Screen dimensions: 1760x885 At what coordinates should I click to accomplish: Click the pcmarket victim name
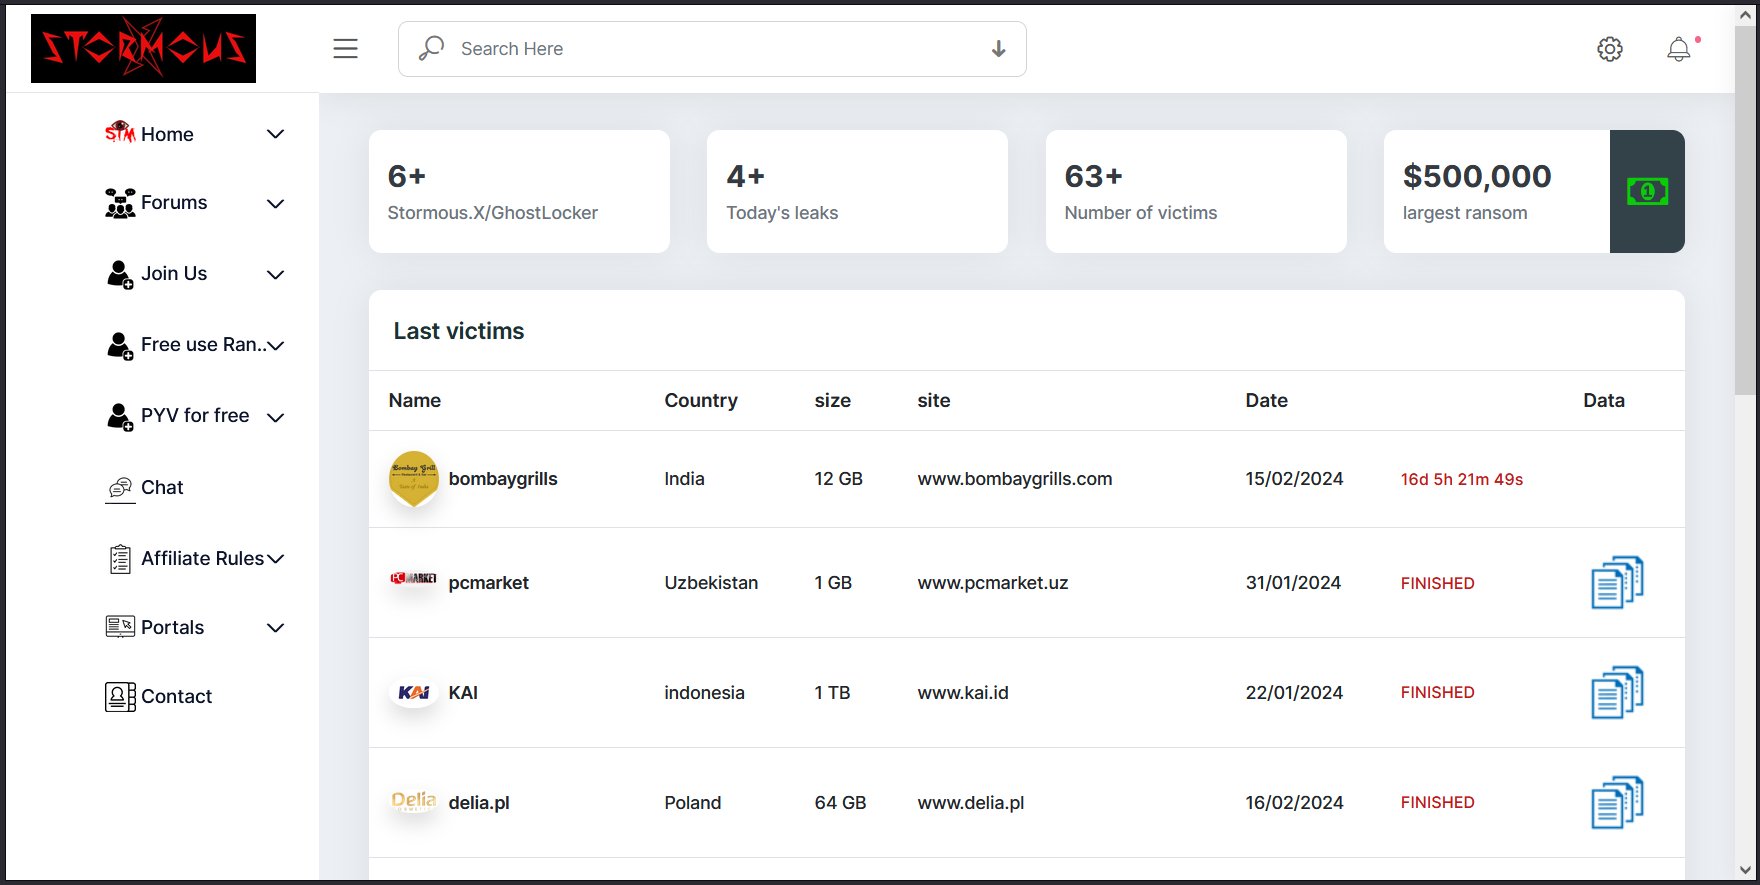click(488, 583)
